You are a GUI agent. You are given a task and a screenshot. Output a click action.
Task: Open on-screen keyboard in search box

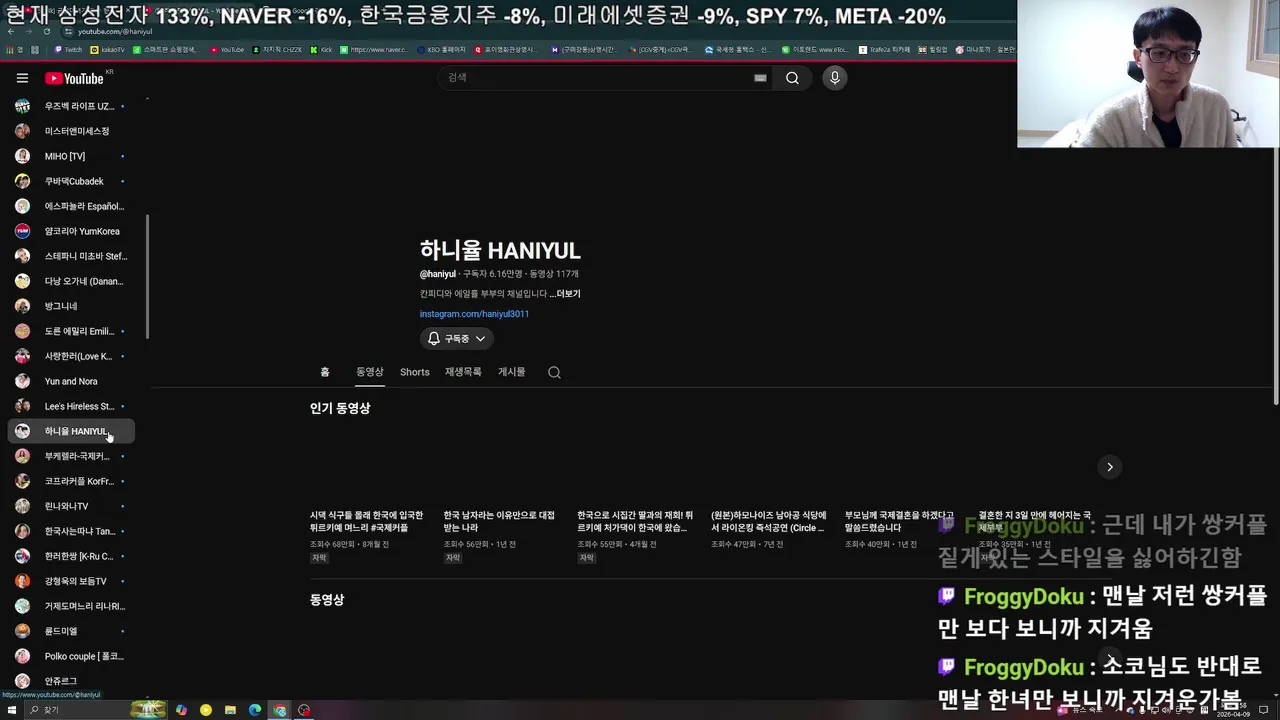click(x=760, y=78)
